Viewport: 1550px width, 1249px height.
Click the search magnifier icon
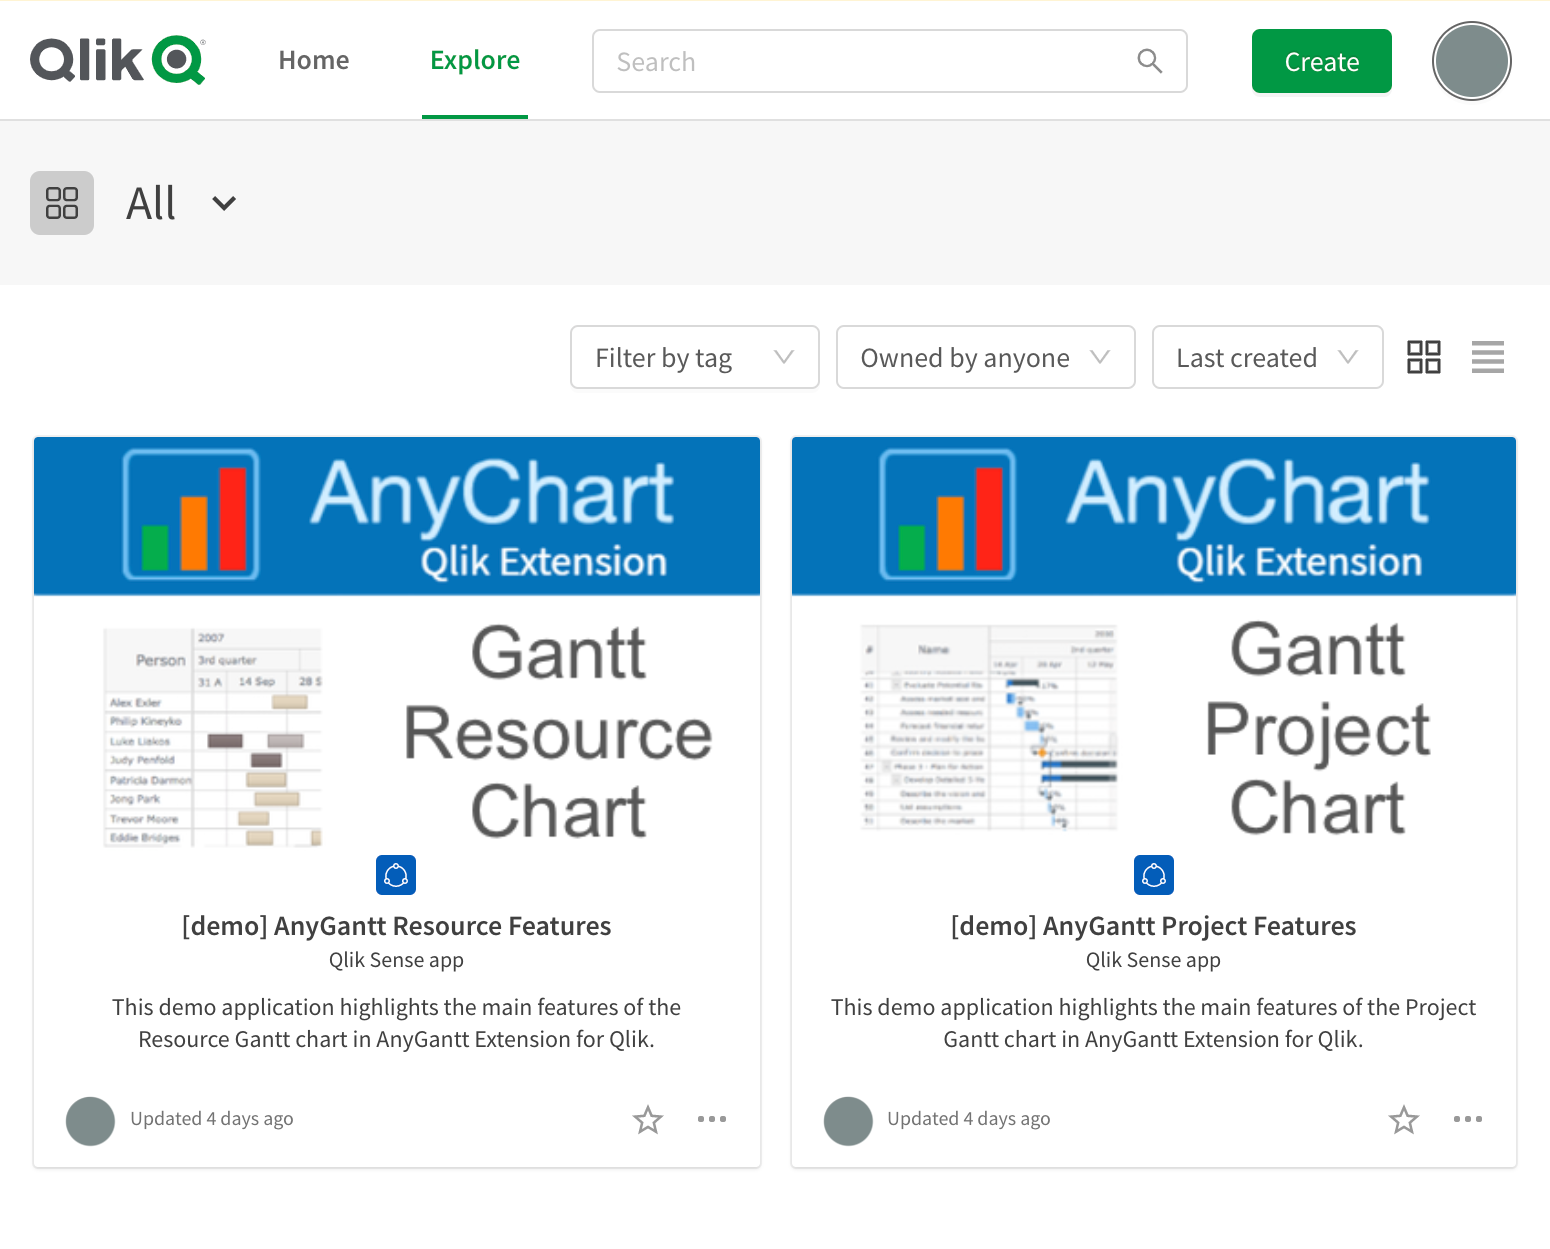point(1150,61)
